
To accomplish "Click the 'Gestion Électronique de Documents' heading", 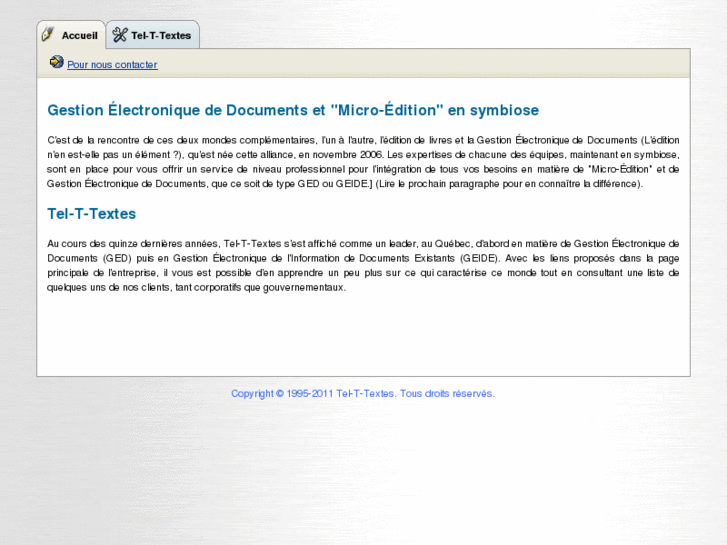I will [x=293, y=110].
